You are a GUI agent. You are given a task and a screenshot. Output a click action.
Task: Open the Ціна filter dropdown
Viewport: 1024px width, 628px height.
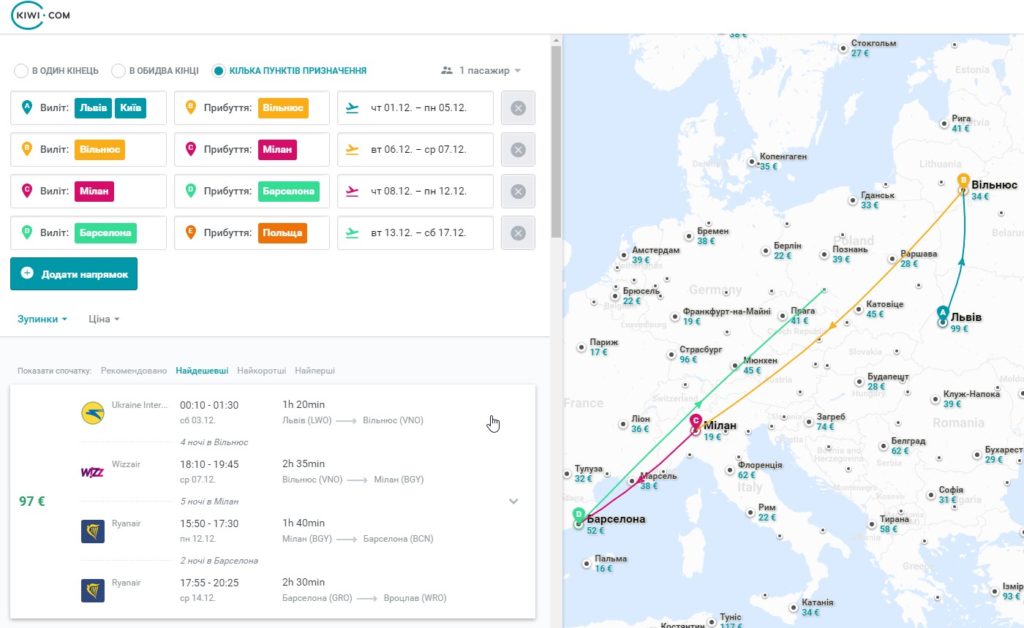click(104, 319)
